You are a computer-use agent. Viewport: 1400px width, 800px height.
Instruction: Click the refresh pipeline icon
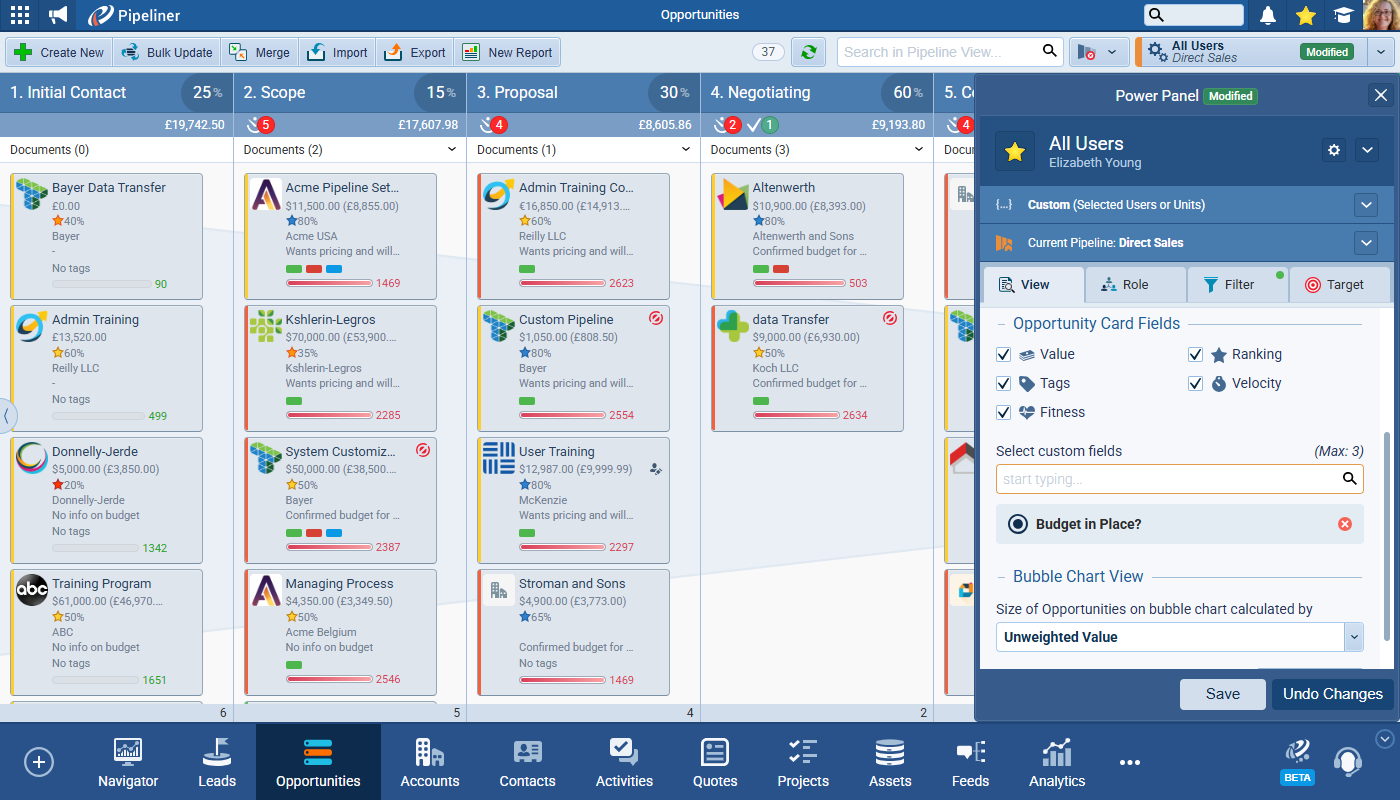[x=808, y=52]
